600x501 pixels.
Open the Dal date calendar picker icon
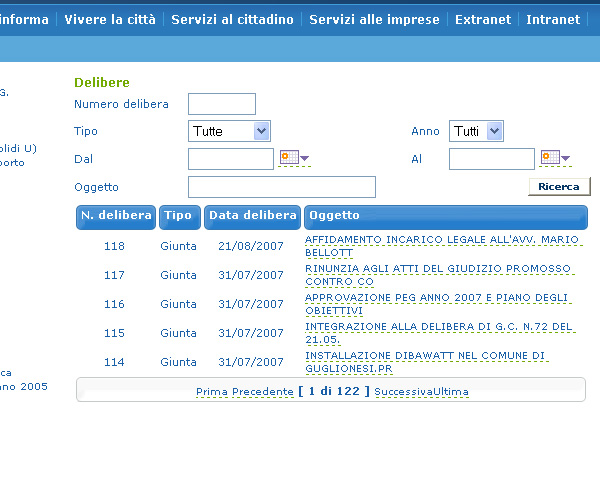[294, 157]
